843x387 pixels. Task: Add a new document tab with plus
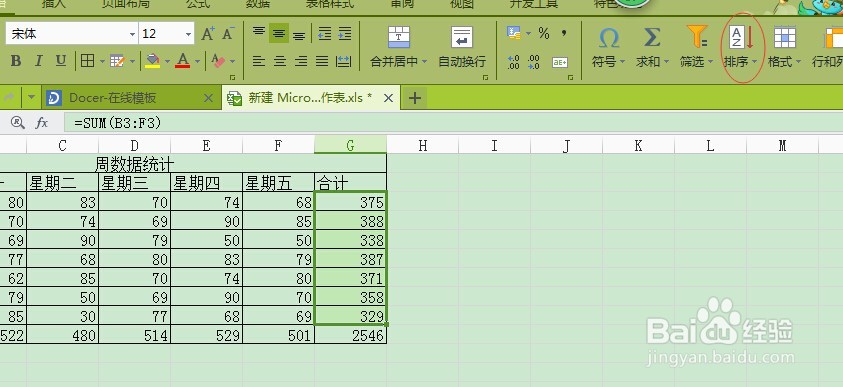415,98
